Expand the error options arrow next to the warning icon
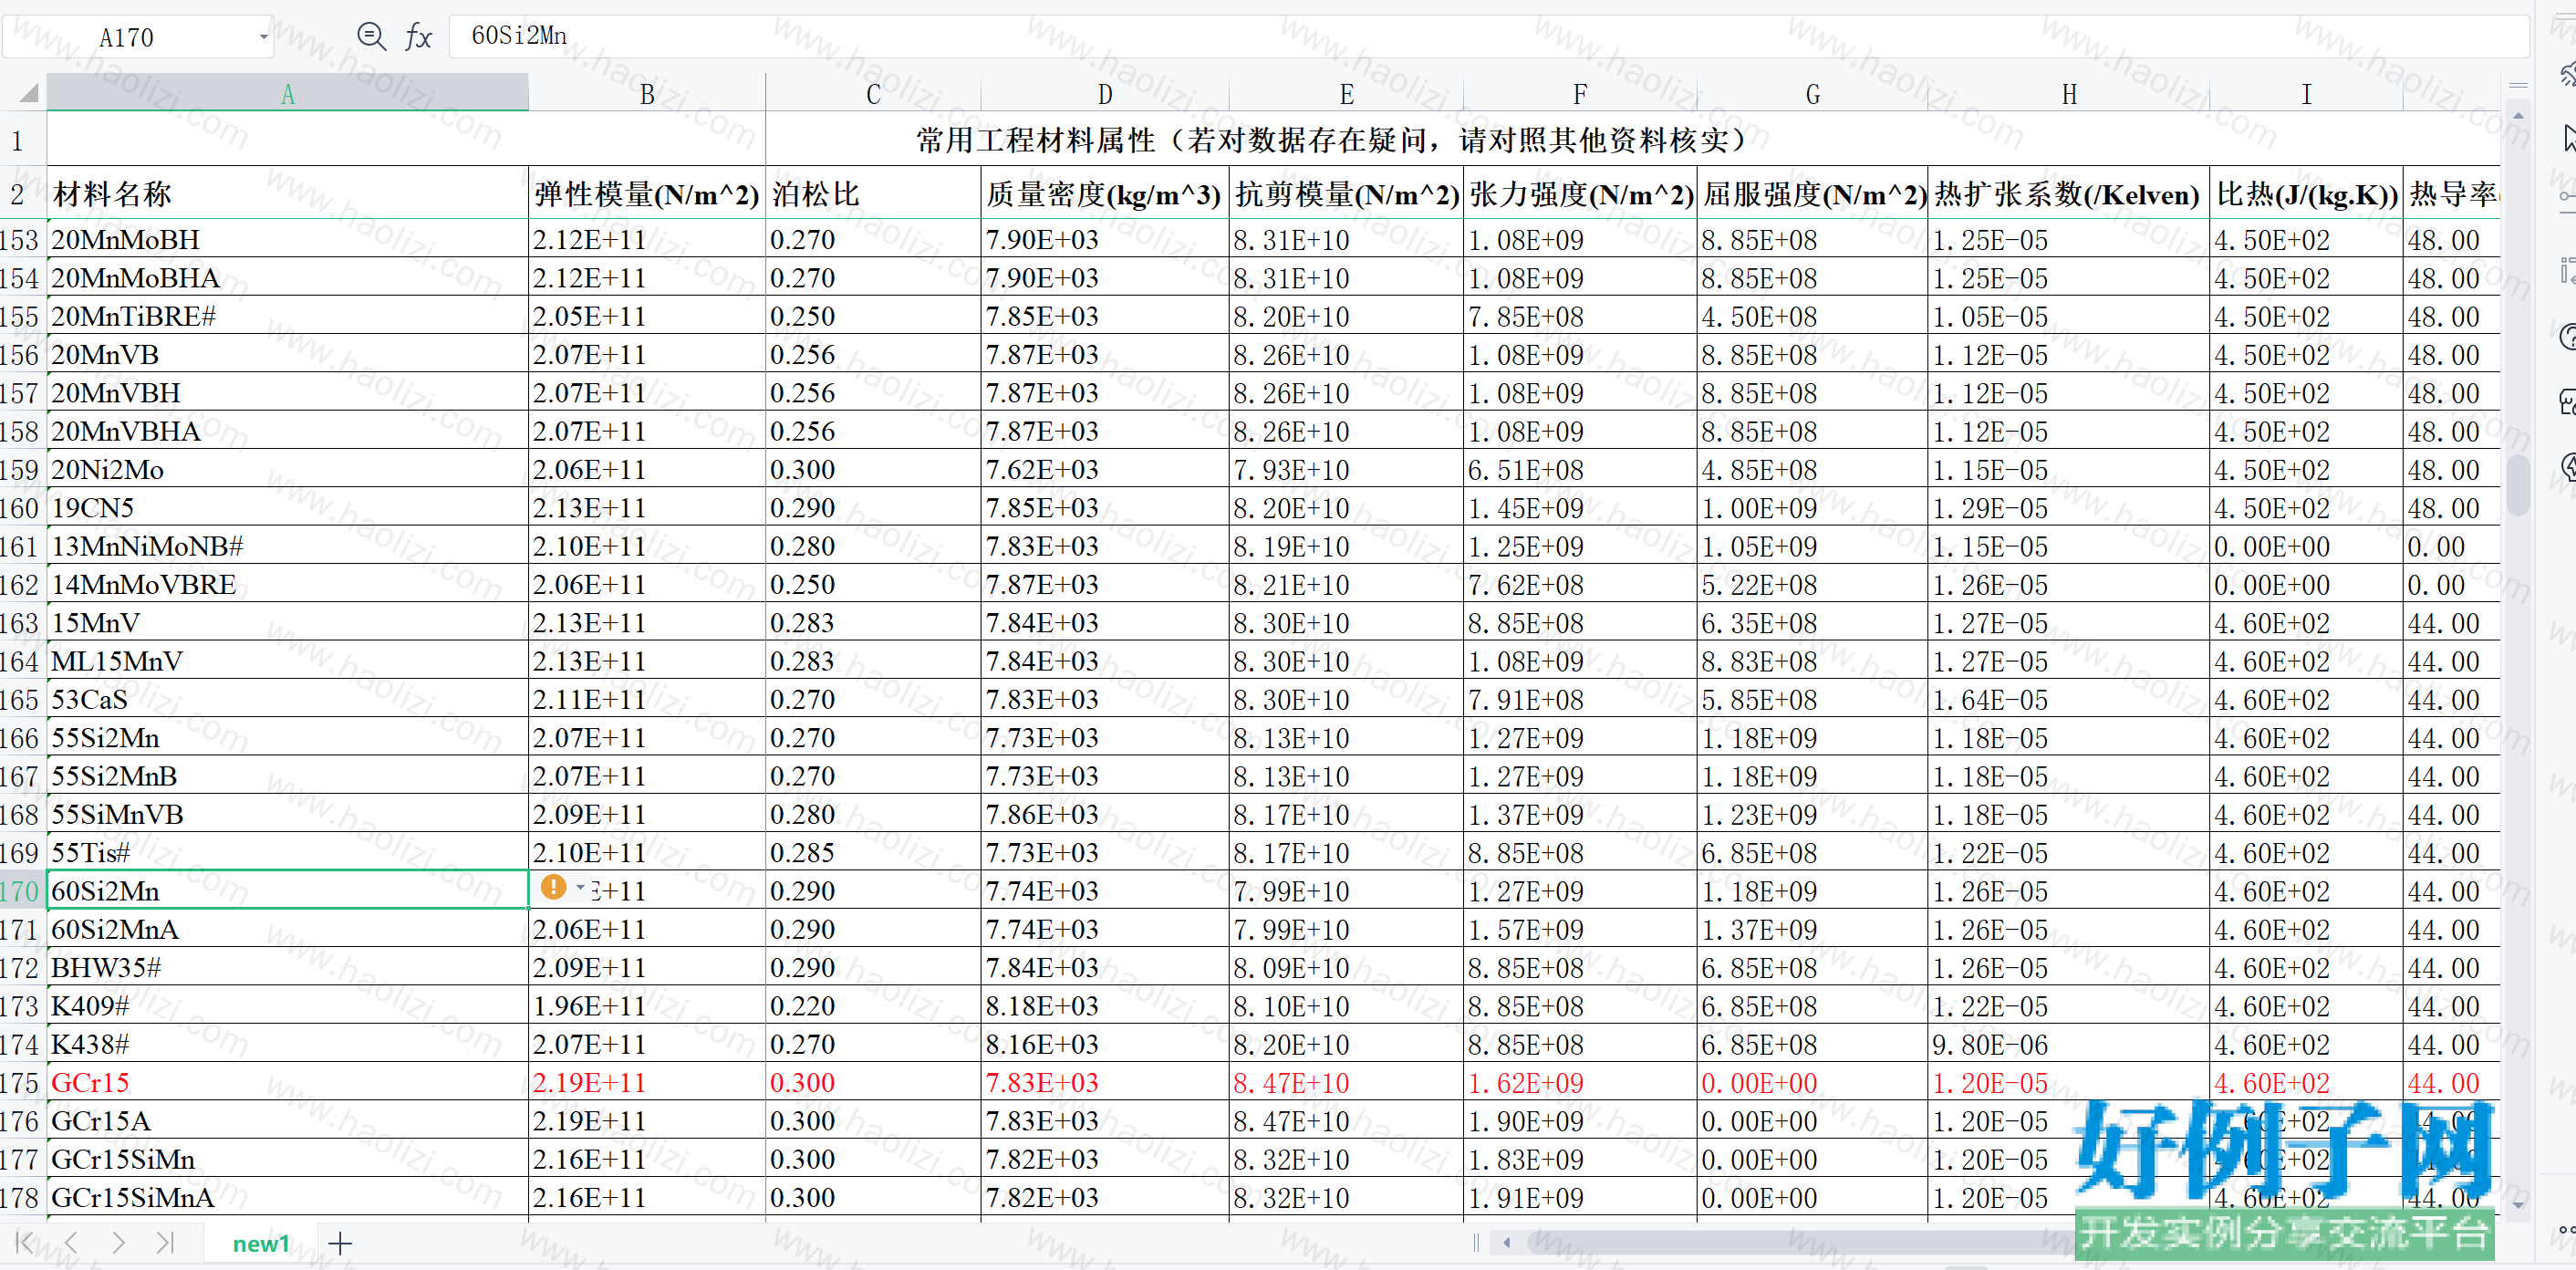Screen dimensions: 2576x1270 tap(581, 887)
